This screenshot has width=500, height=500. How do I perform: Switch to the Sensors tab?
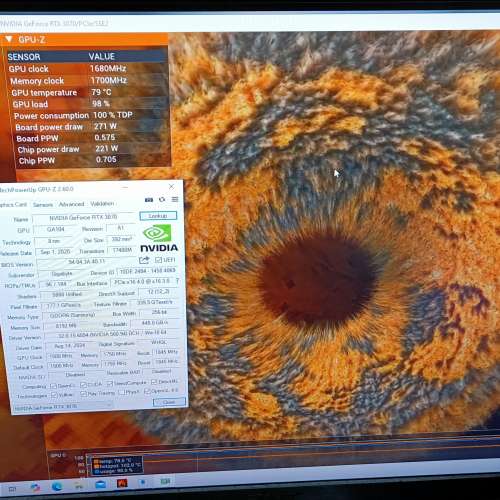pyautogui.click(x=43, y=204)
